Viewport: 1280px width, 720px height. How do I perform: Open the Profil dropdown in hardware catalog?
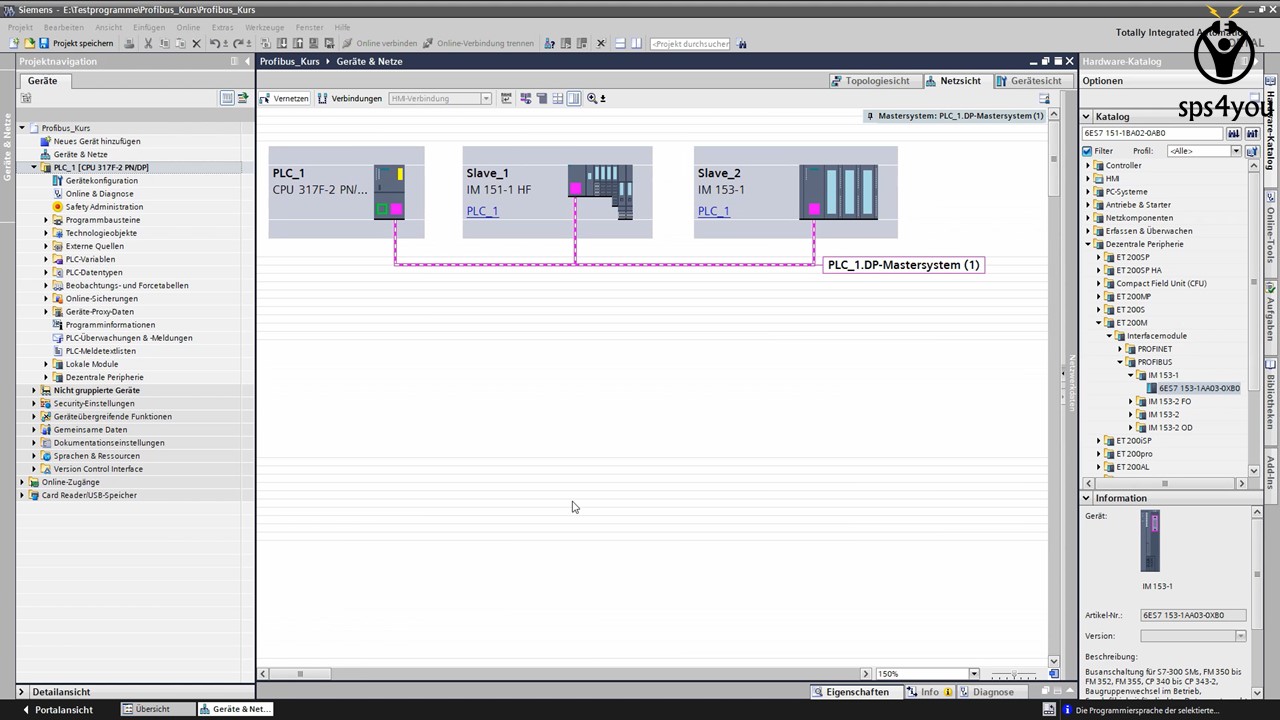(x=1235, y=151)
